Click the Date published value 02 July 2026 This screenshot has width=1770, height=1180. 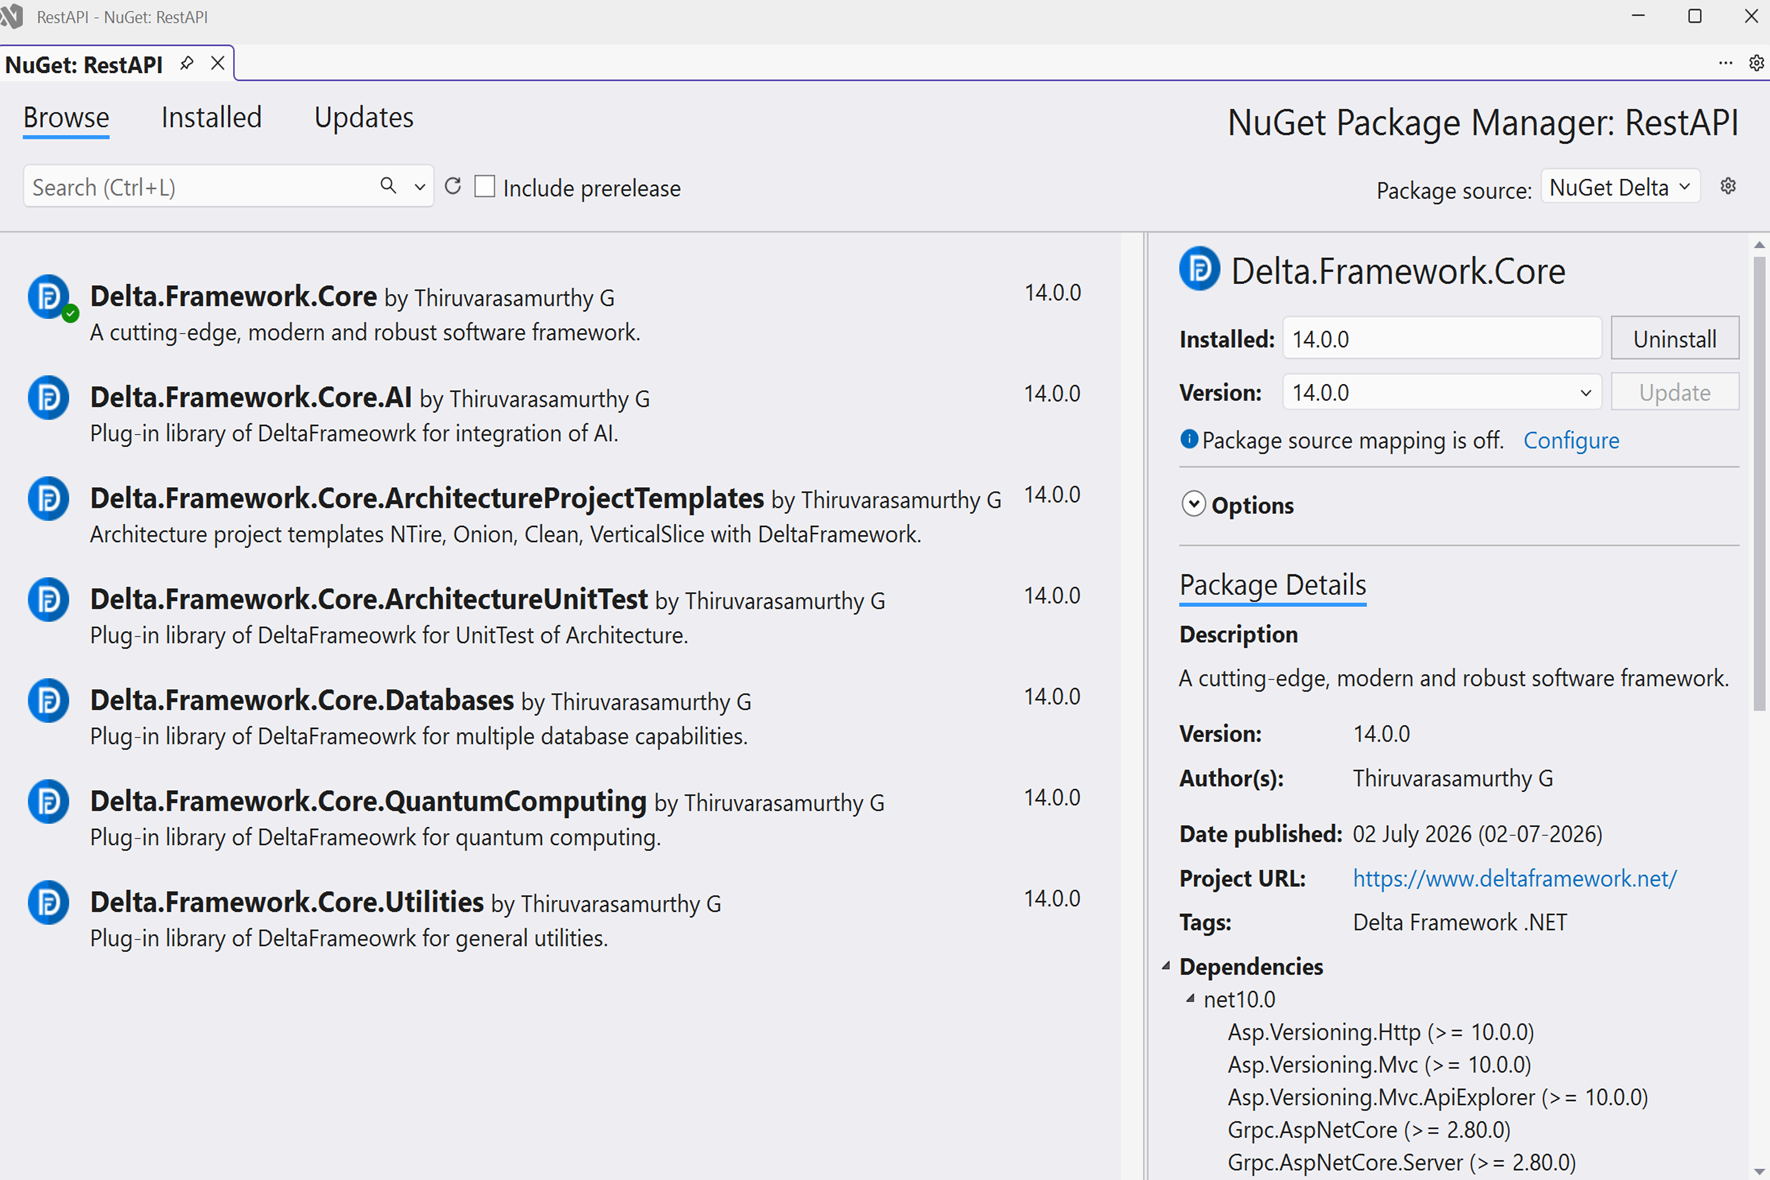(x=1477, y=834)
